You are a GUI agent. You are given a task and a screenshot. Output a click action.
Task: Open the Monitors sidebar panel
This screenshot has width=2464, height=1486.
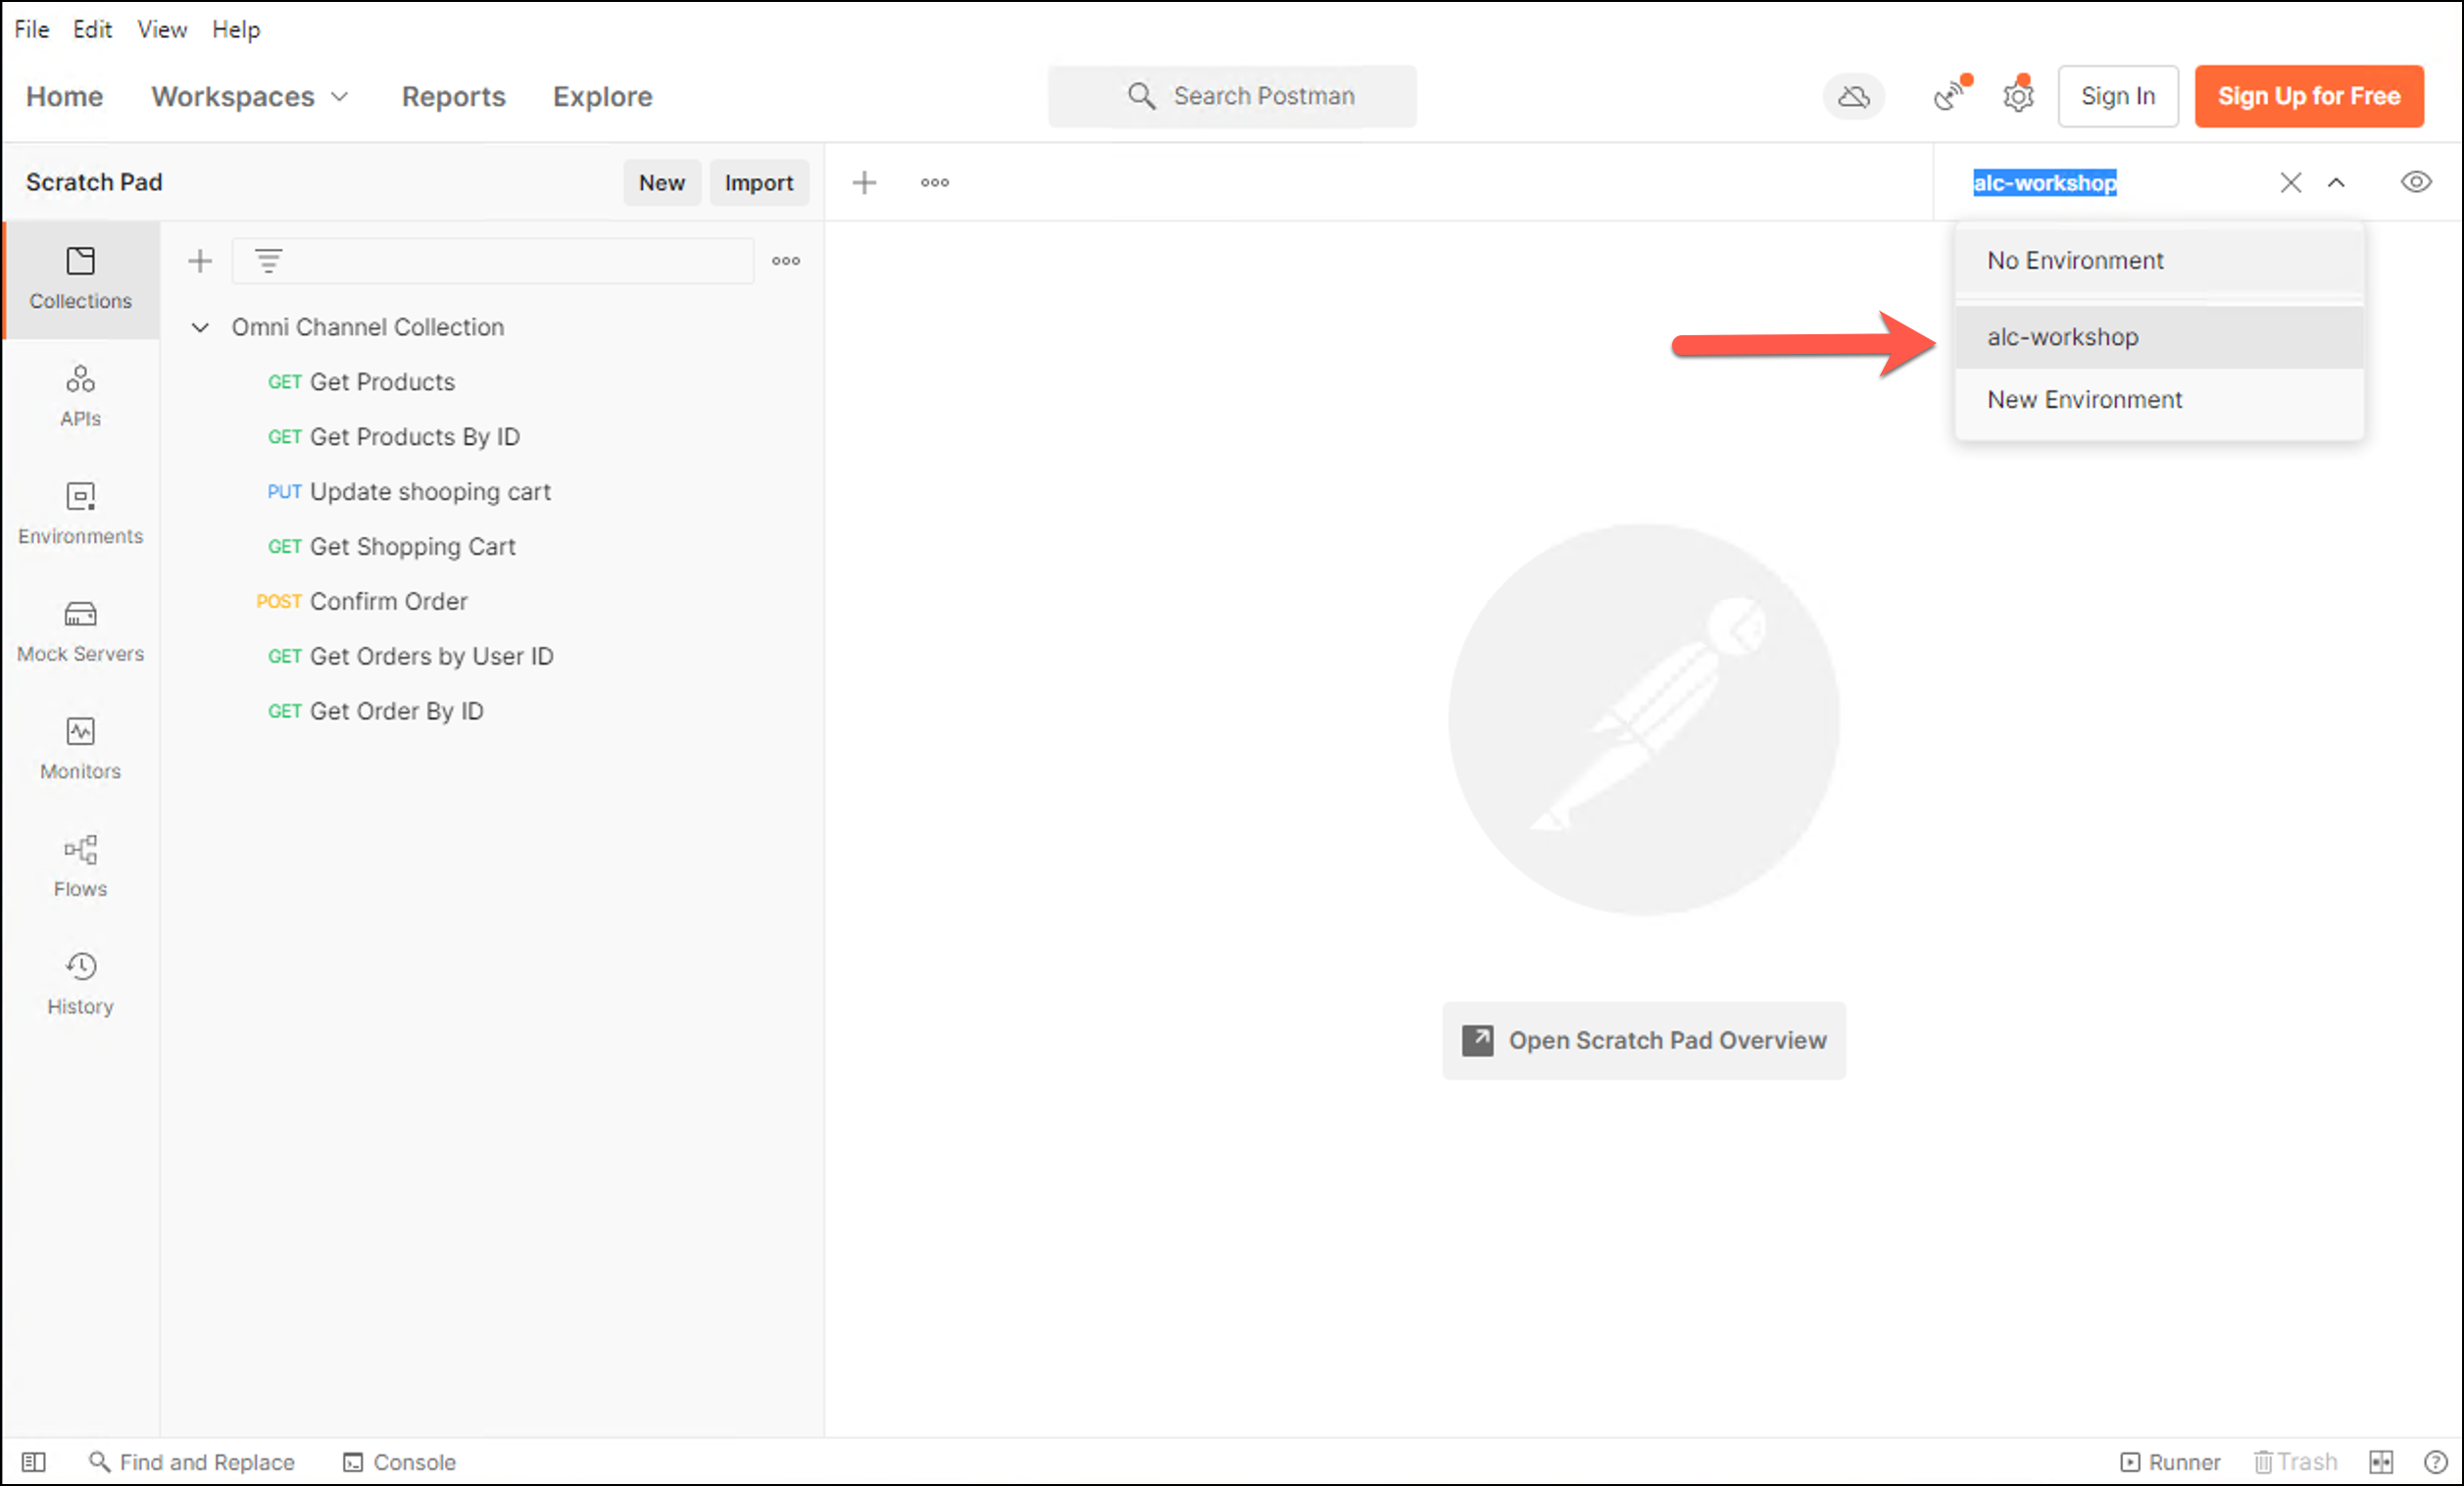click(x=80, y=748)
